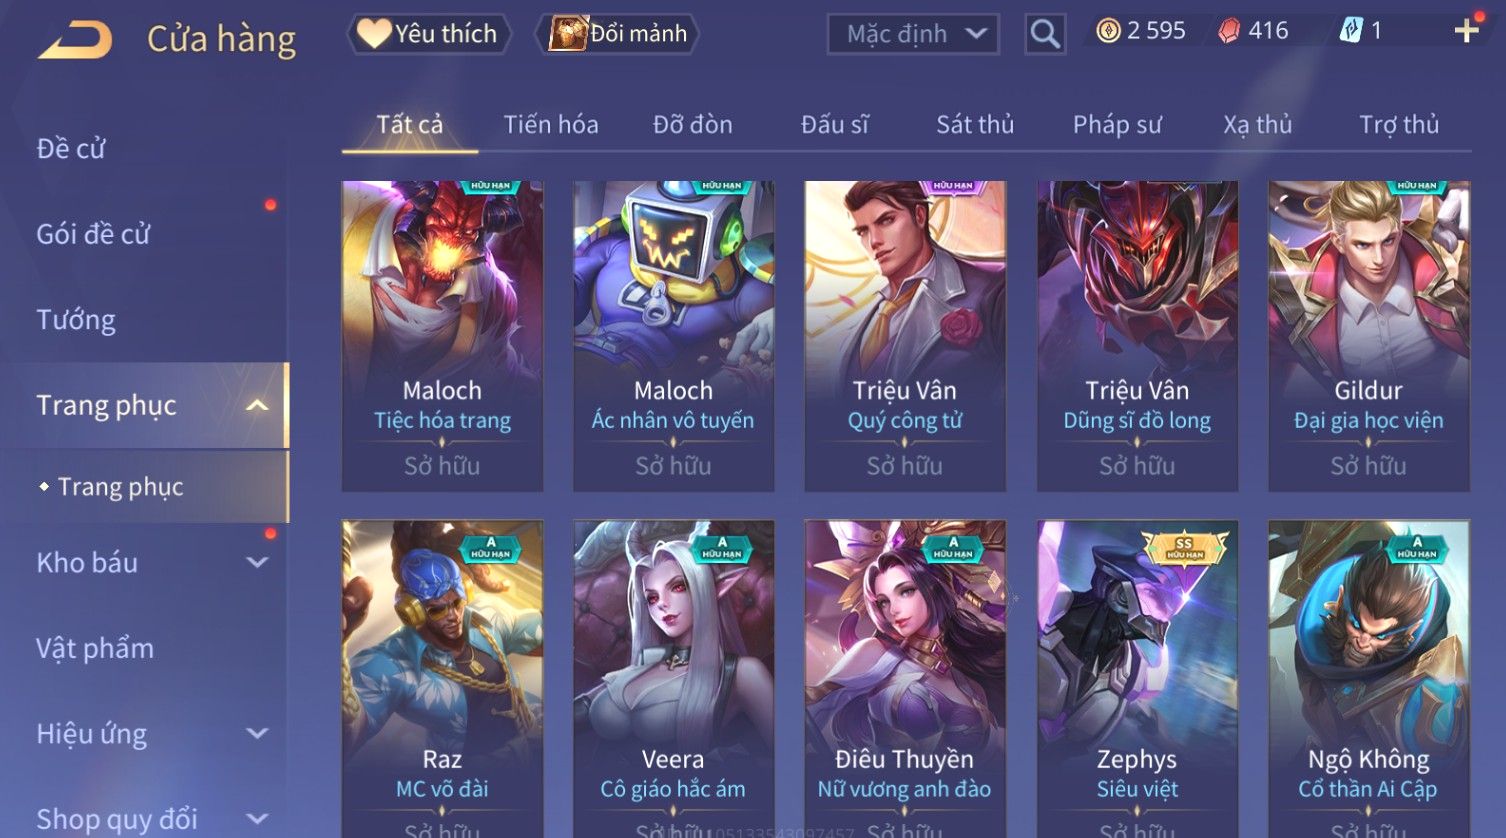Select the Sát thủ category tab

975,125
